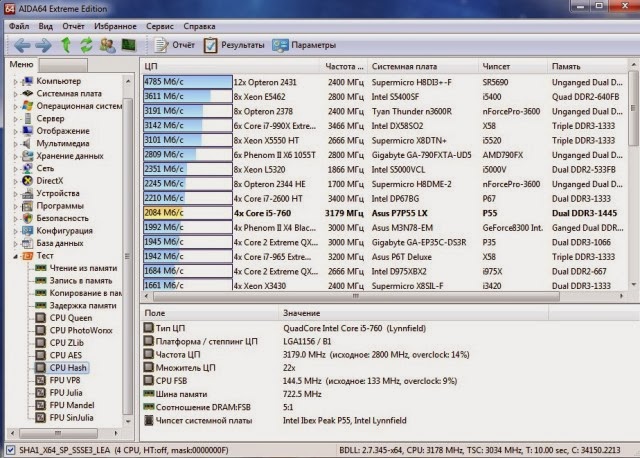Expand the DirectX node arrow
This screenshot has width=640, height=458.
(x=15, y=181)
